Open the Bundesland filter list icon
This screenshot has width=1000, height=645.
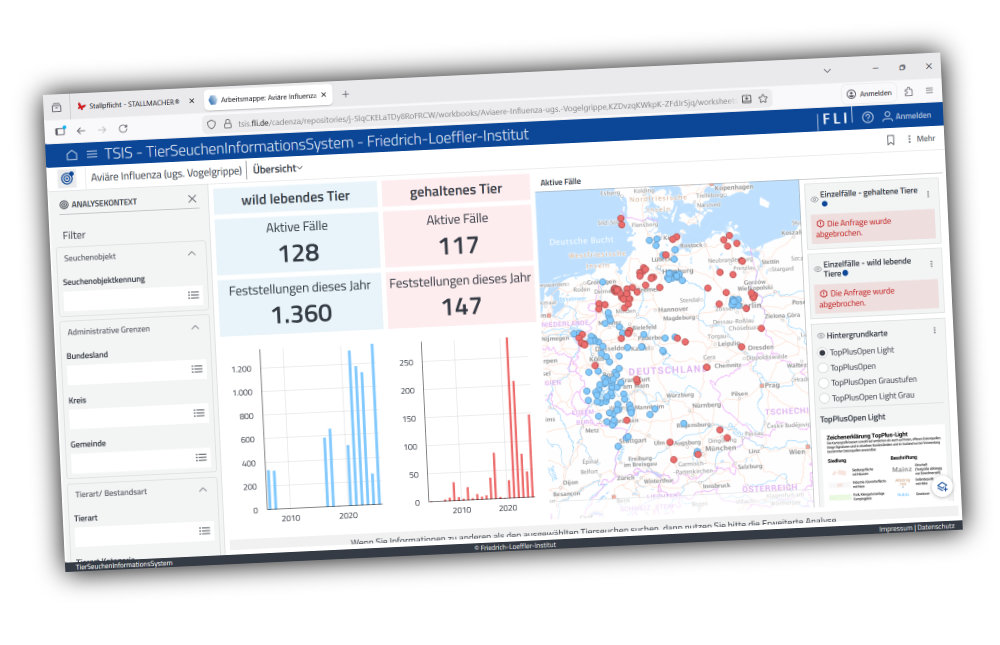(197, 369)
